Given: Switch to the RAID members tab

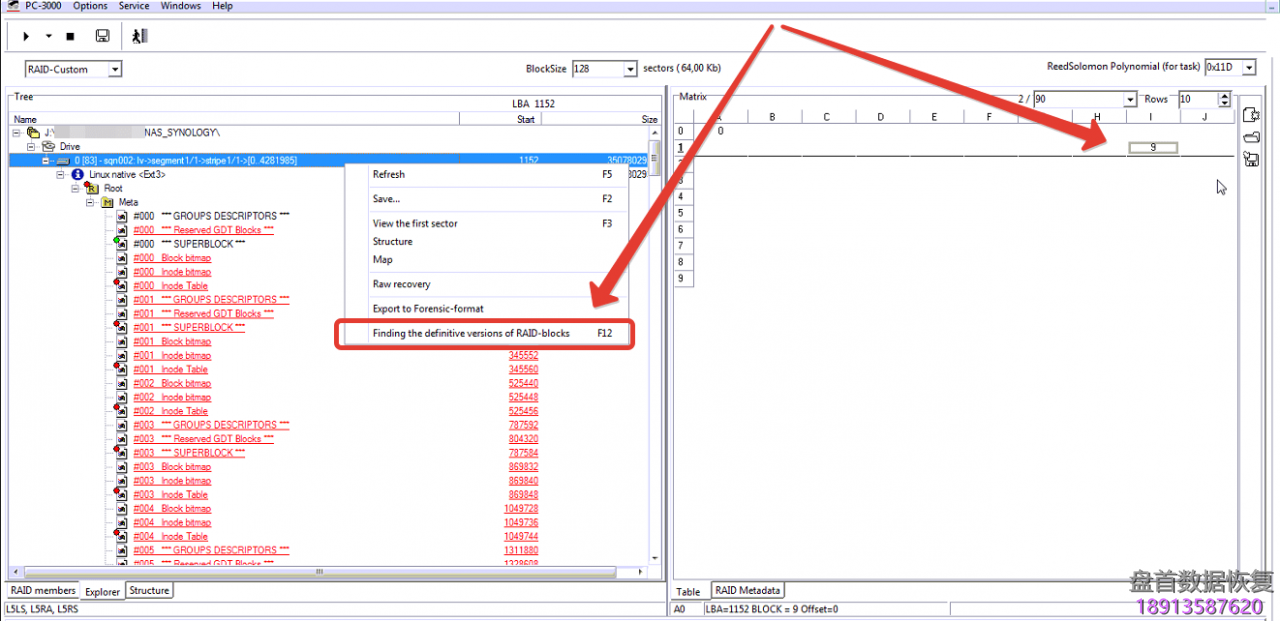Looking at the screenshot, I should [x=43, y=591].
